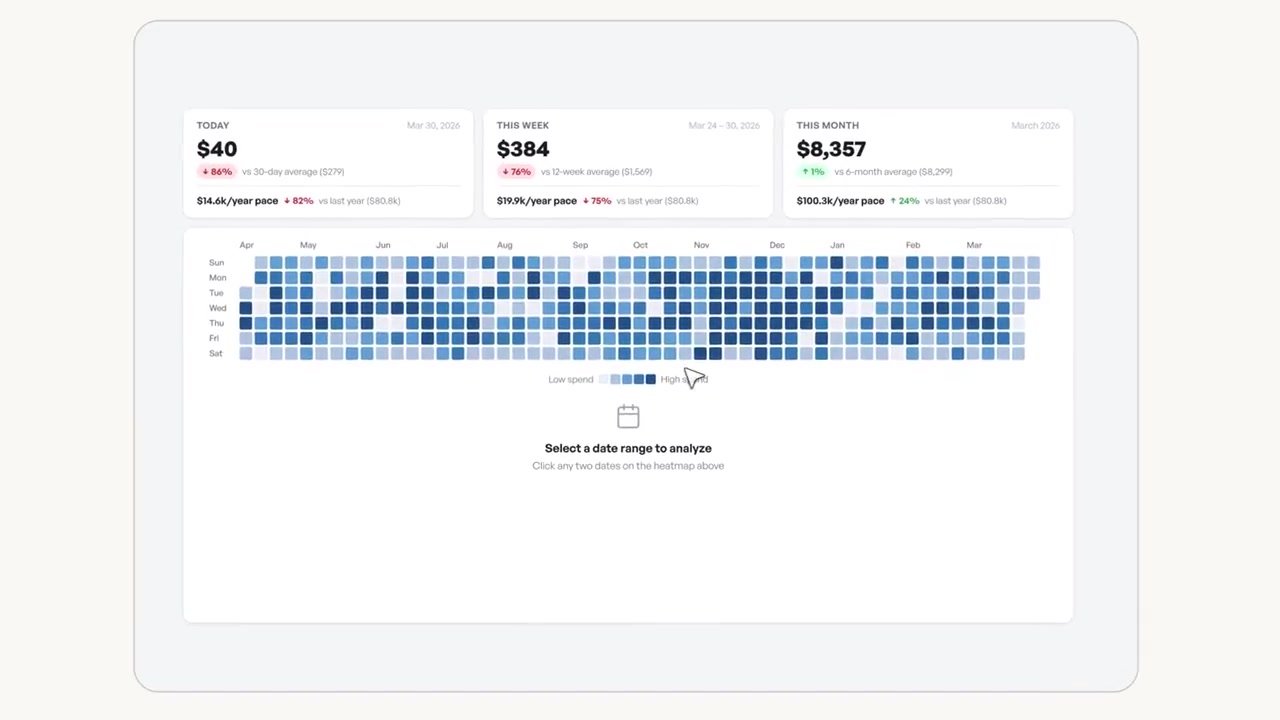Click the $40 amount in Today card

pyautogui.click(x=217, y=149)
